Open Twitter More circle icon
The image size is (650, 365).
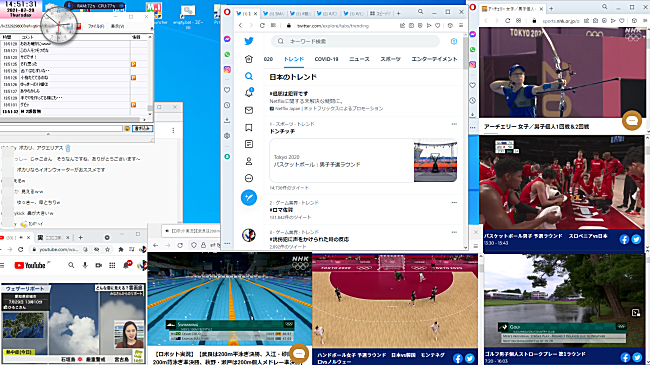(x=249, y=178)
